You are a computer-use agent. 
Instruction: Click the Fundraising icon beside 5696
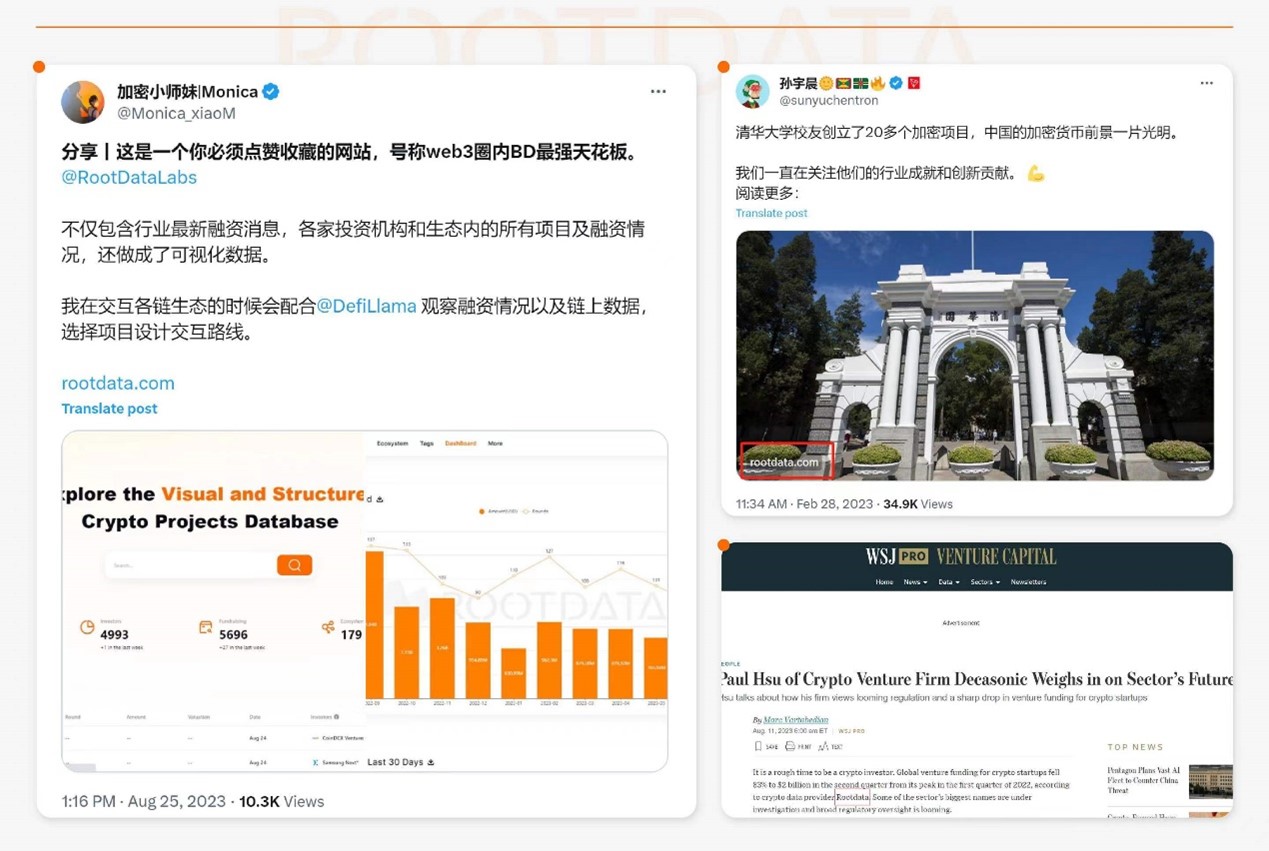pos(206,627)
